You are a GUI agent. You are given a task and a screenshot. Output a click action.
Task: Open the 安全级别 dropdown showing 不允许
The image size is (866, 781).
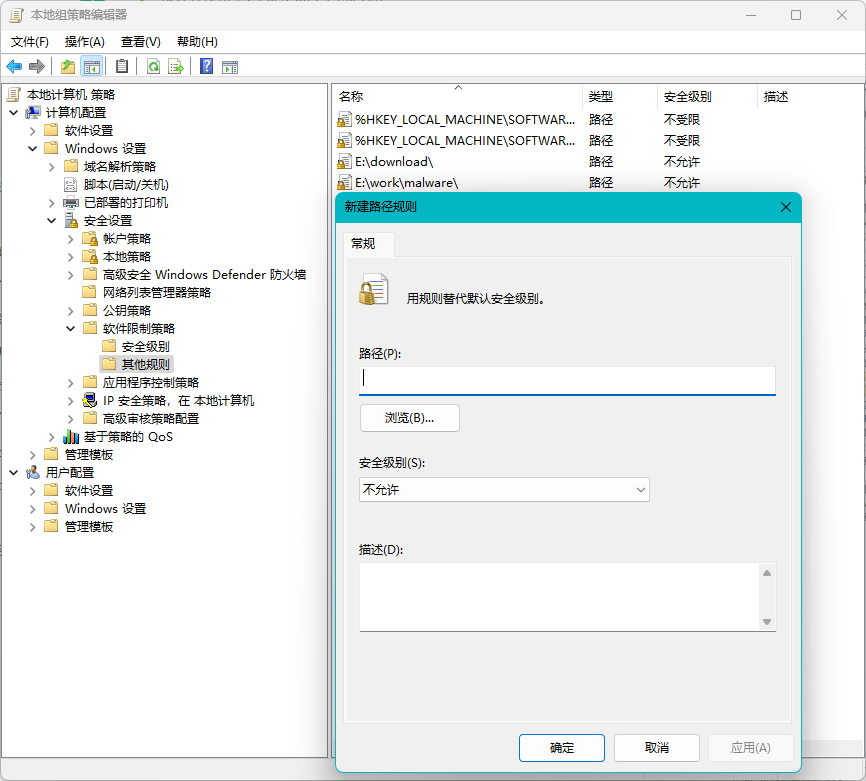tap(504, 490)
